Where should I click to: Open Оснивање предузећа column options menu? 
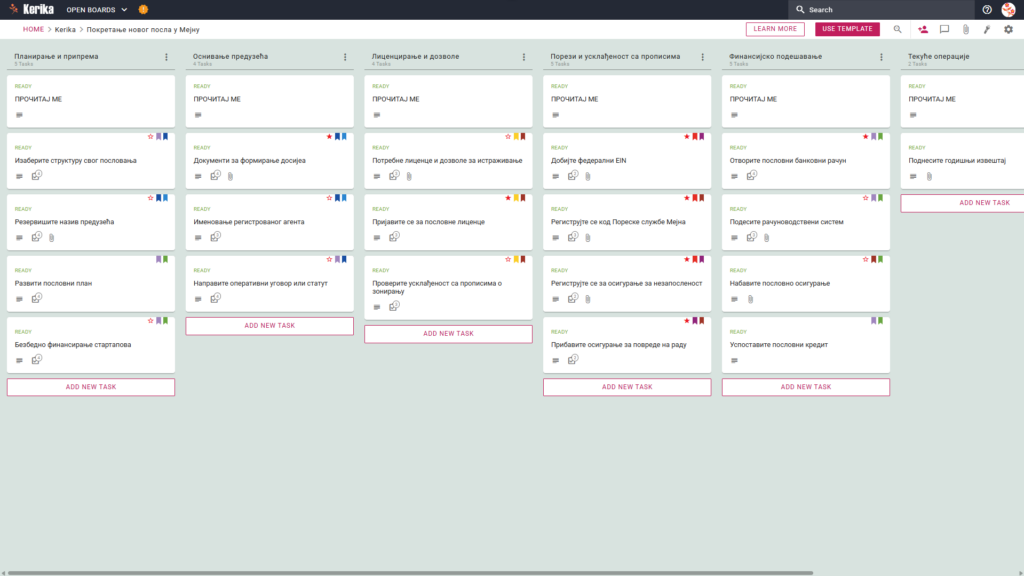345,57
